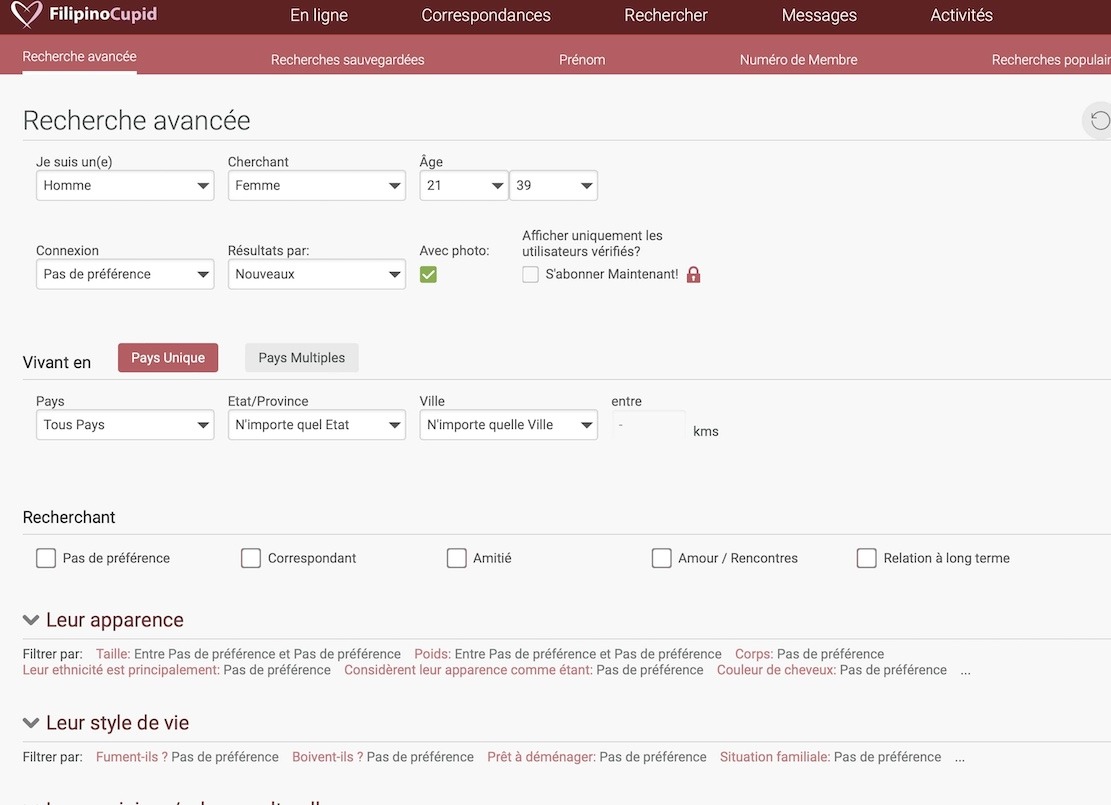Go to the Correspondances menu item
Image resolution: width=1111 pixels, height=805 pixels.
pyautogui.click(x=486, y=16)
